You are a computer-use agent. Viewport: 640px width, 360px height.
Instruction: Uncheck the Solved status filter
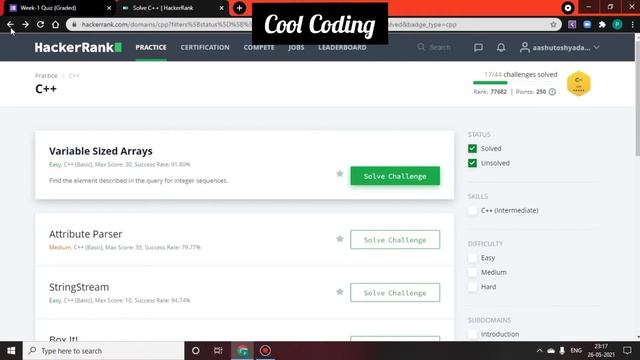tap(472, 149)
